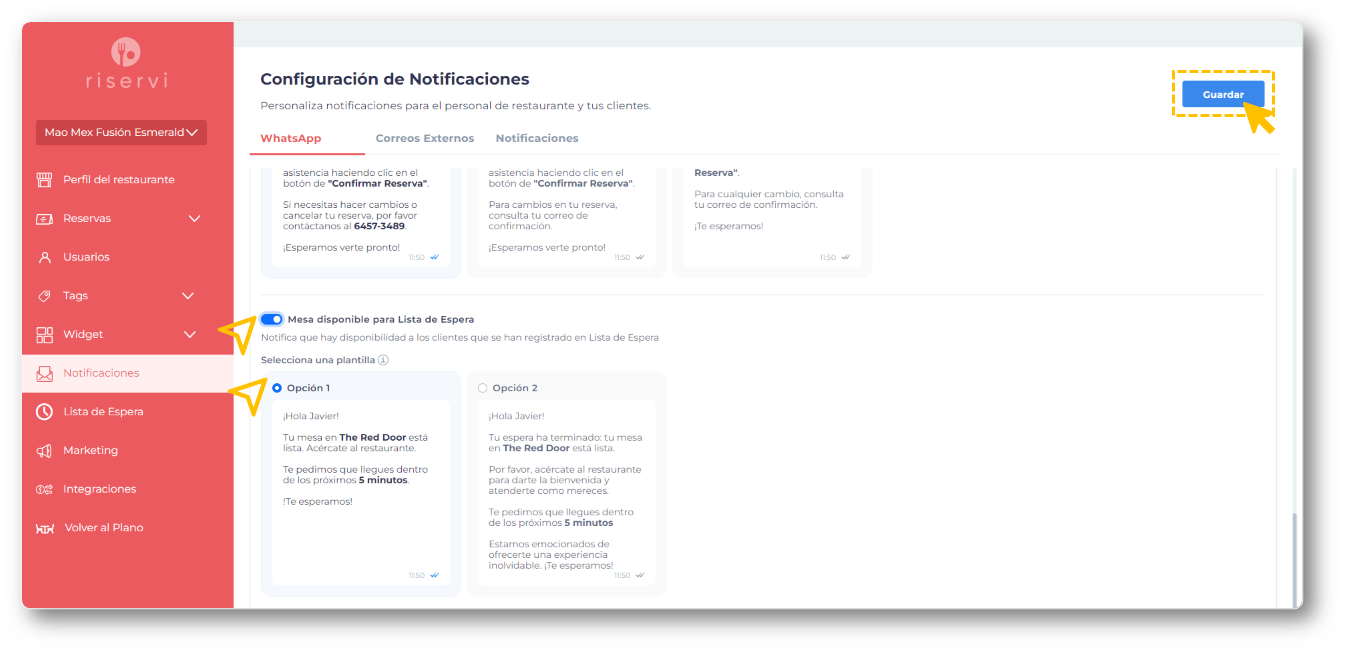Screen dimensions: 1345x651
Task: Click the riservi logo icon
Action: tap(126, 52)
